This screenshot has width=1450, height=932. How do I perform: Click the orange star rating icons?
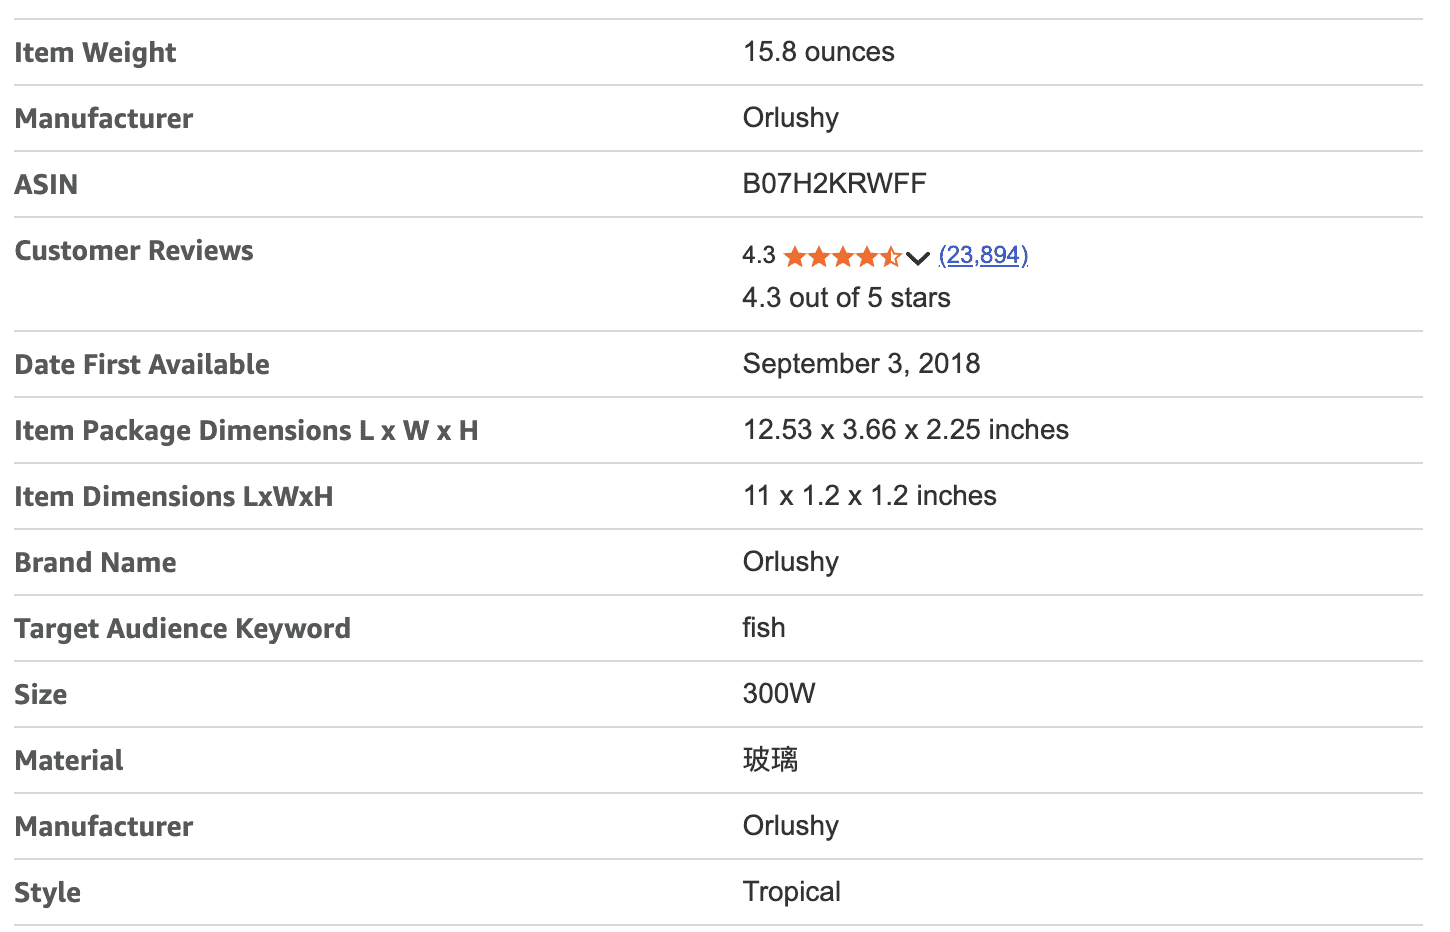842,257
